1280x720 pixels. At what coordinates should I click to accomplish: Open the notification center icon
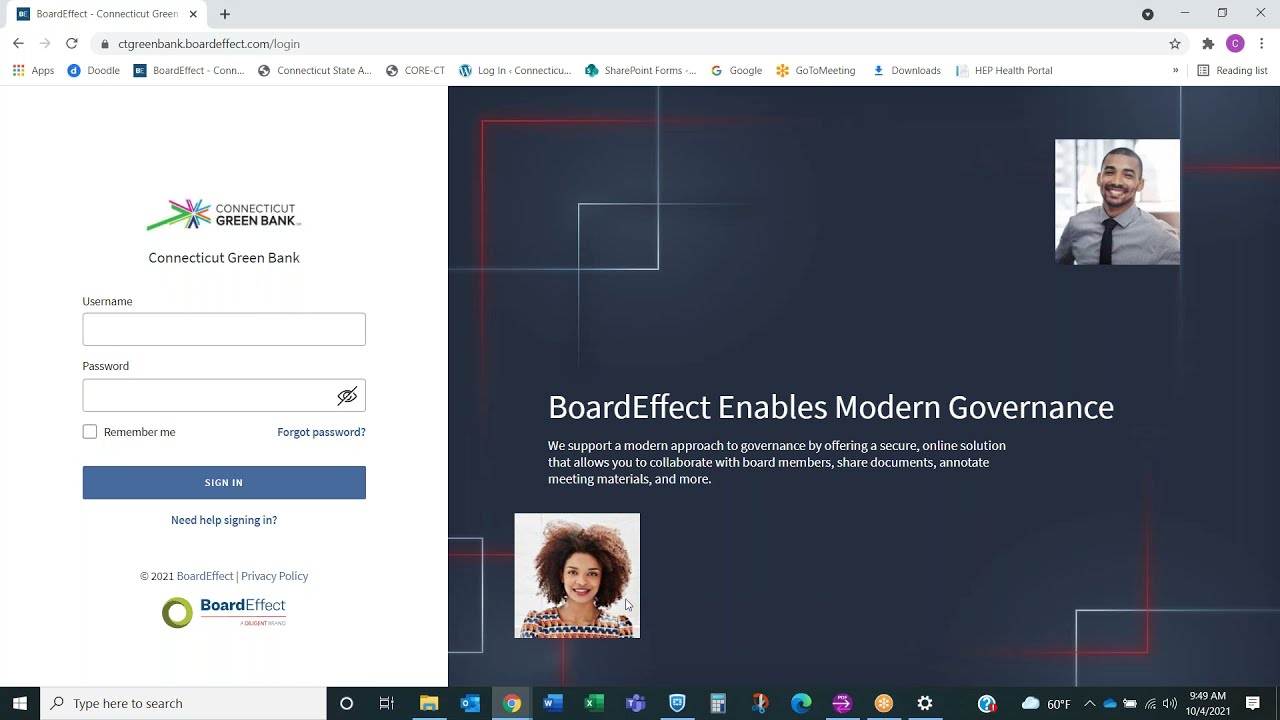[1252, 703]
